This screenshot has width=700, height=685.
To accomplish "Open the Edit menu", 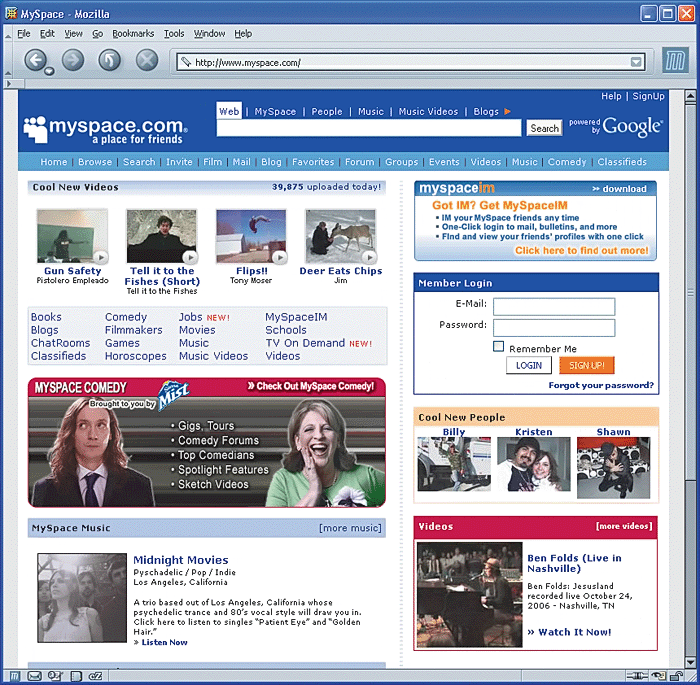I will [47, 34].
